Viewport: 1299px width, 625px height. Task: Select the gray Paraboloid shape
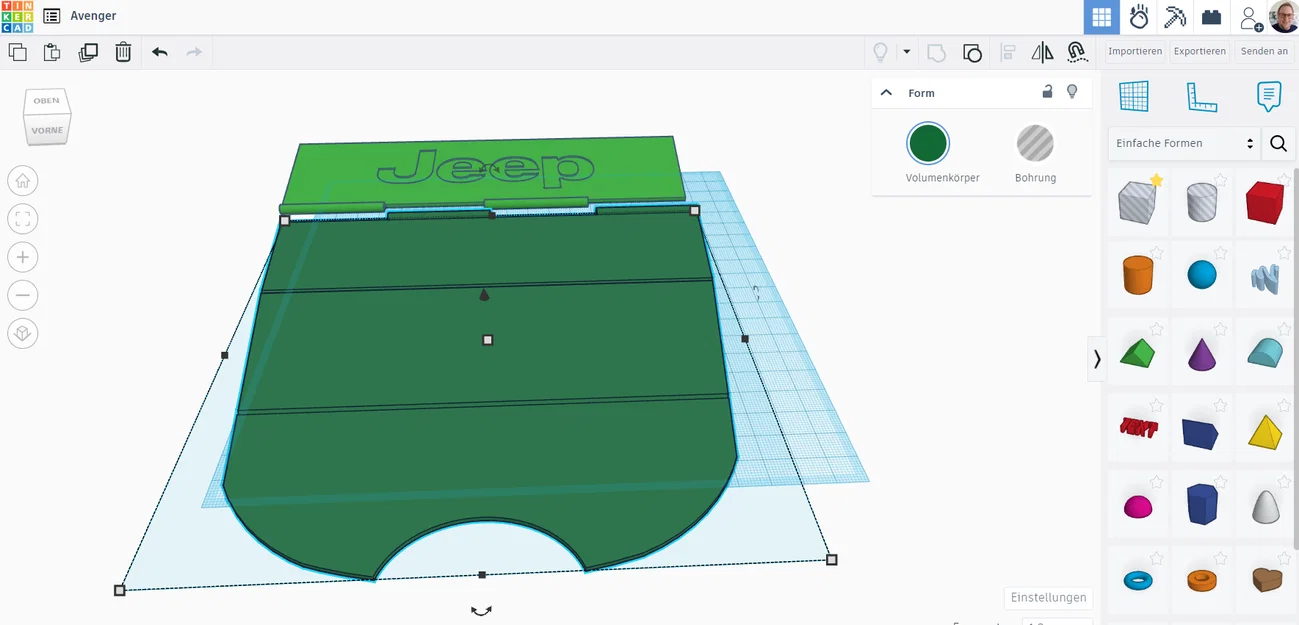(x=1265, y=506)
